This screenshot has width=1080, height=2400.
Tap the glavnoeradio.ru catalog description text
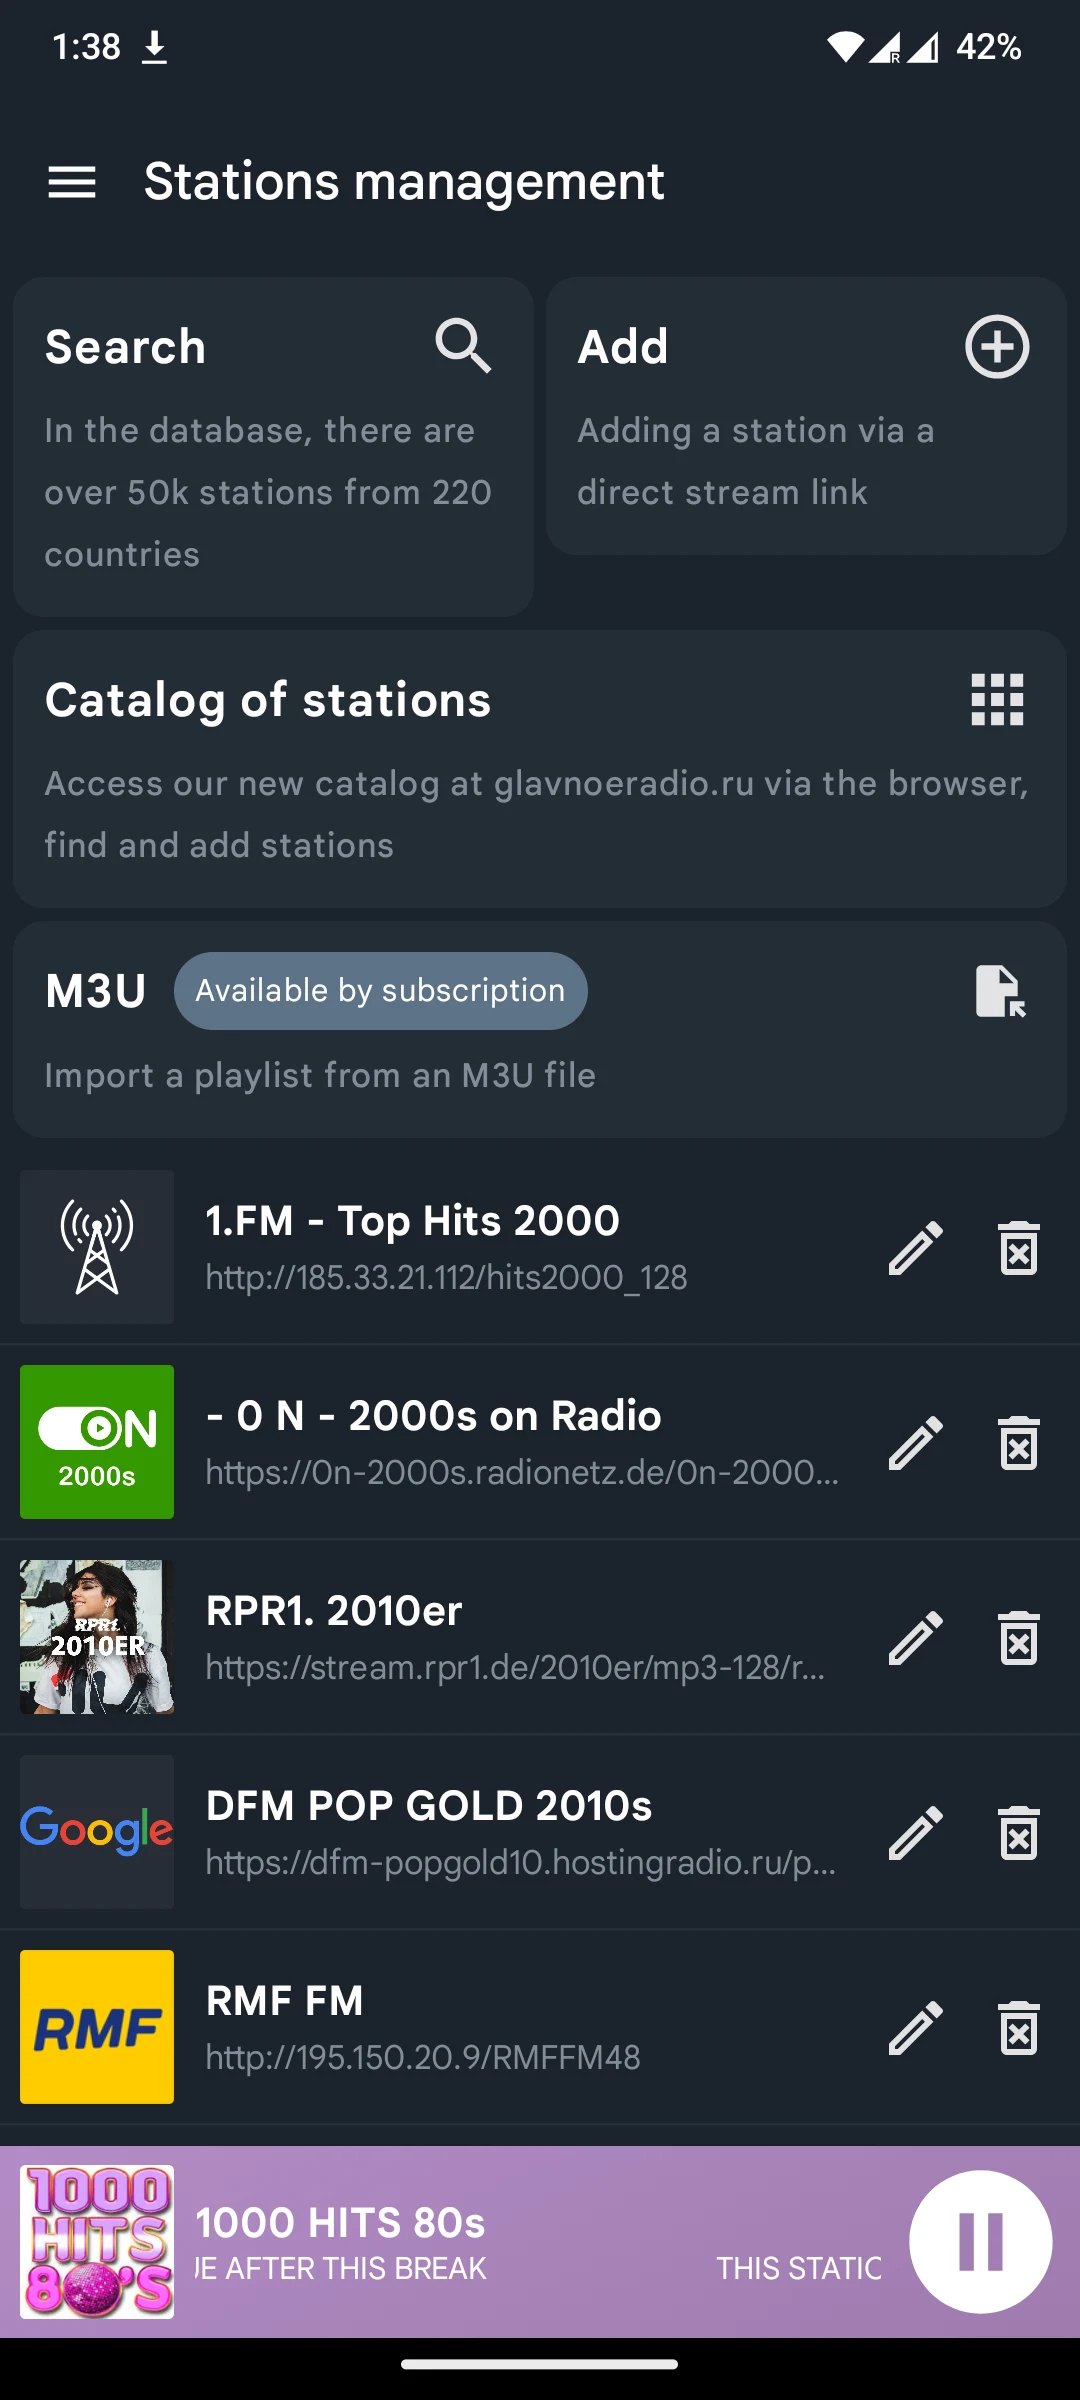[537, 814]
